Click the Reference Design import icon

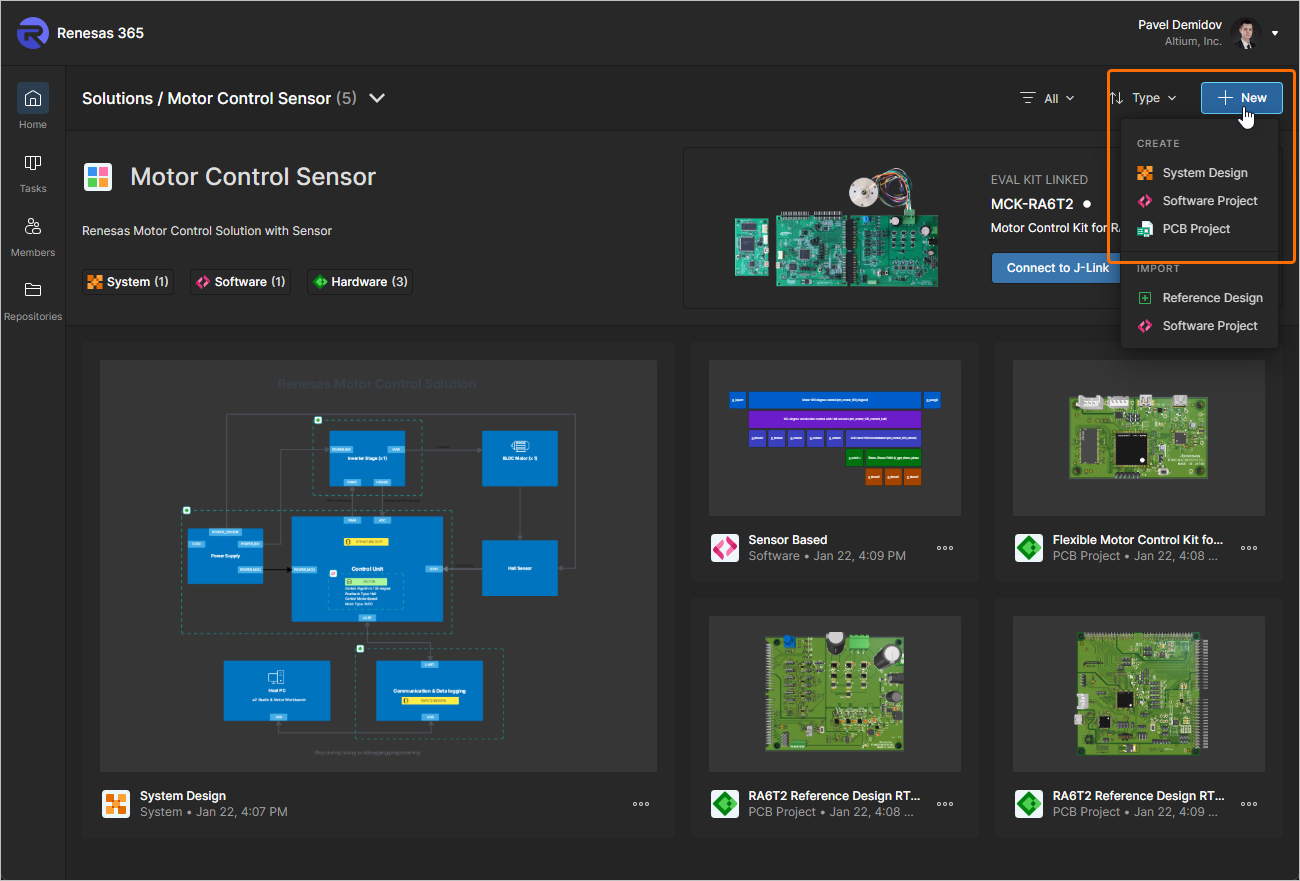tap(1145, 298)
